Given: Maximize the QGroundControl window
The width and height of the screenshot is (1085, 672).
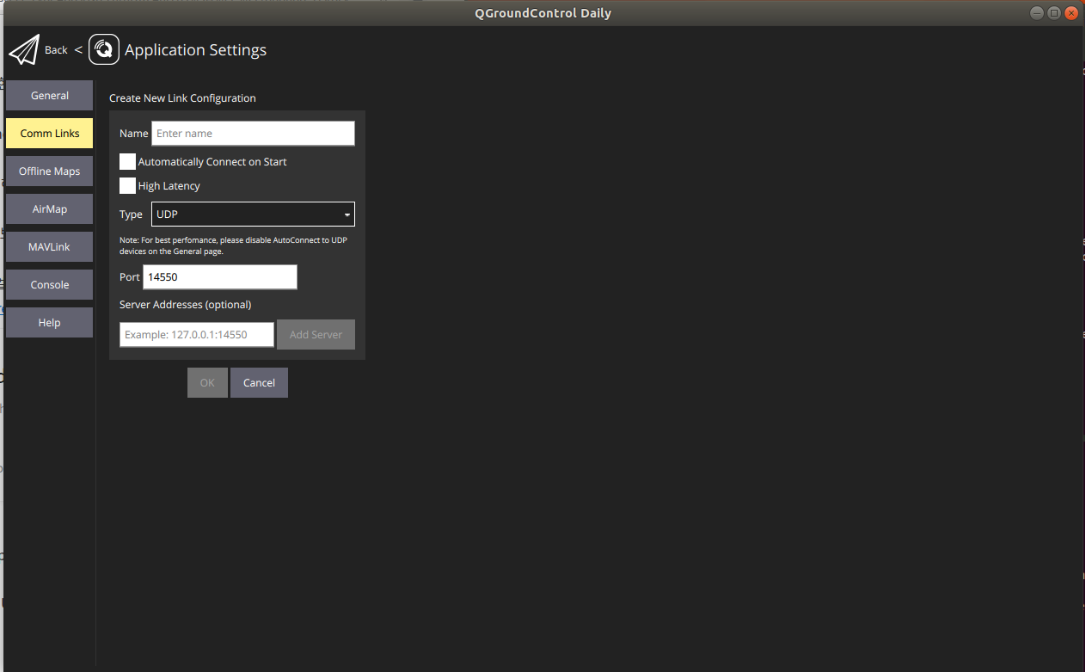Looking at the screenshot, I should point(1054,13).
